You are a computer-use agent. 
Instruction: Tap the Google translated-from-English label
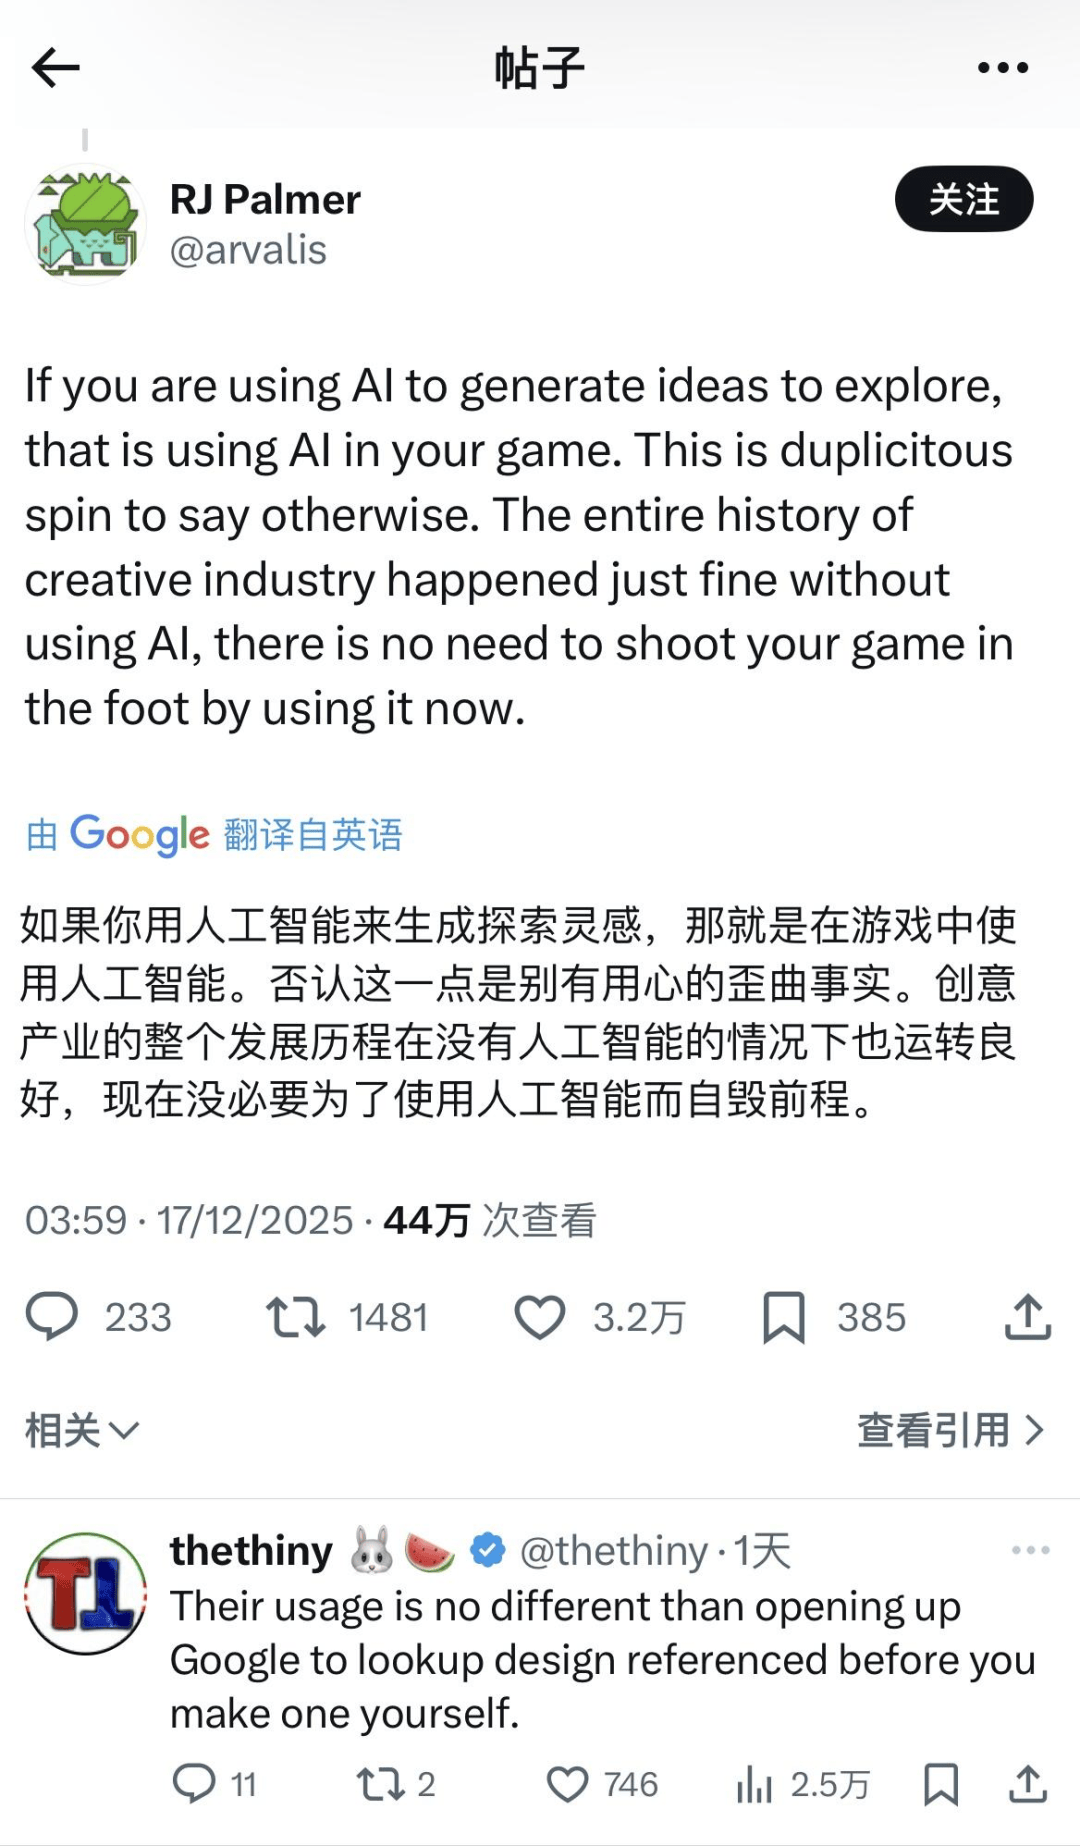(x=214, y=834)
